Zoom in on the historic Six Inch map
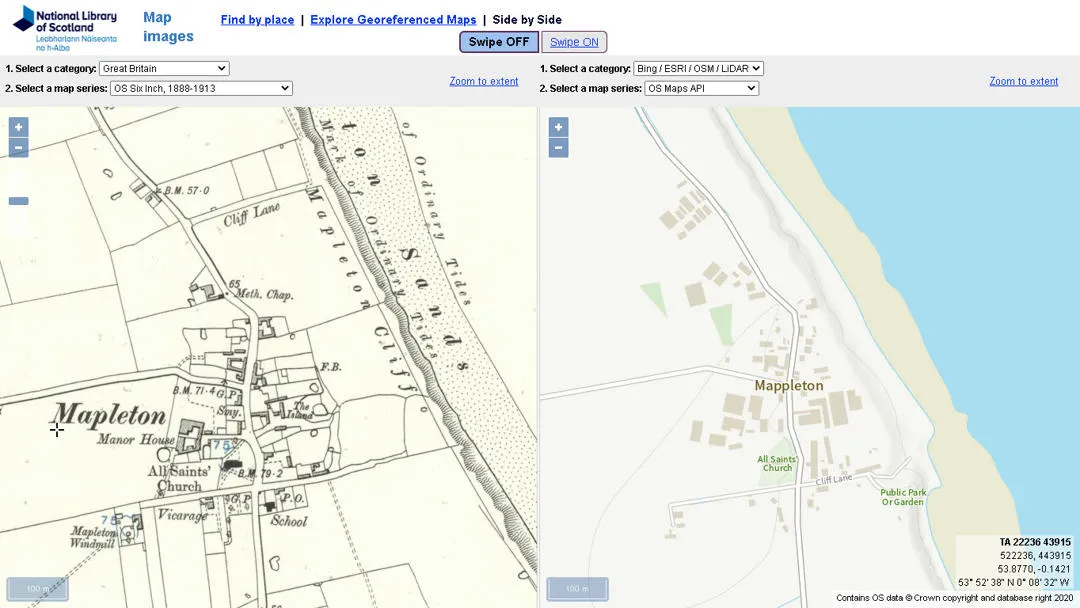1080x608 pixels. (x=17, y=126)
